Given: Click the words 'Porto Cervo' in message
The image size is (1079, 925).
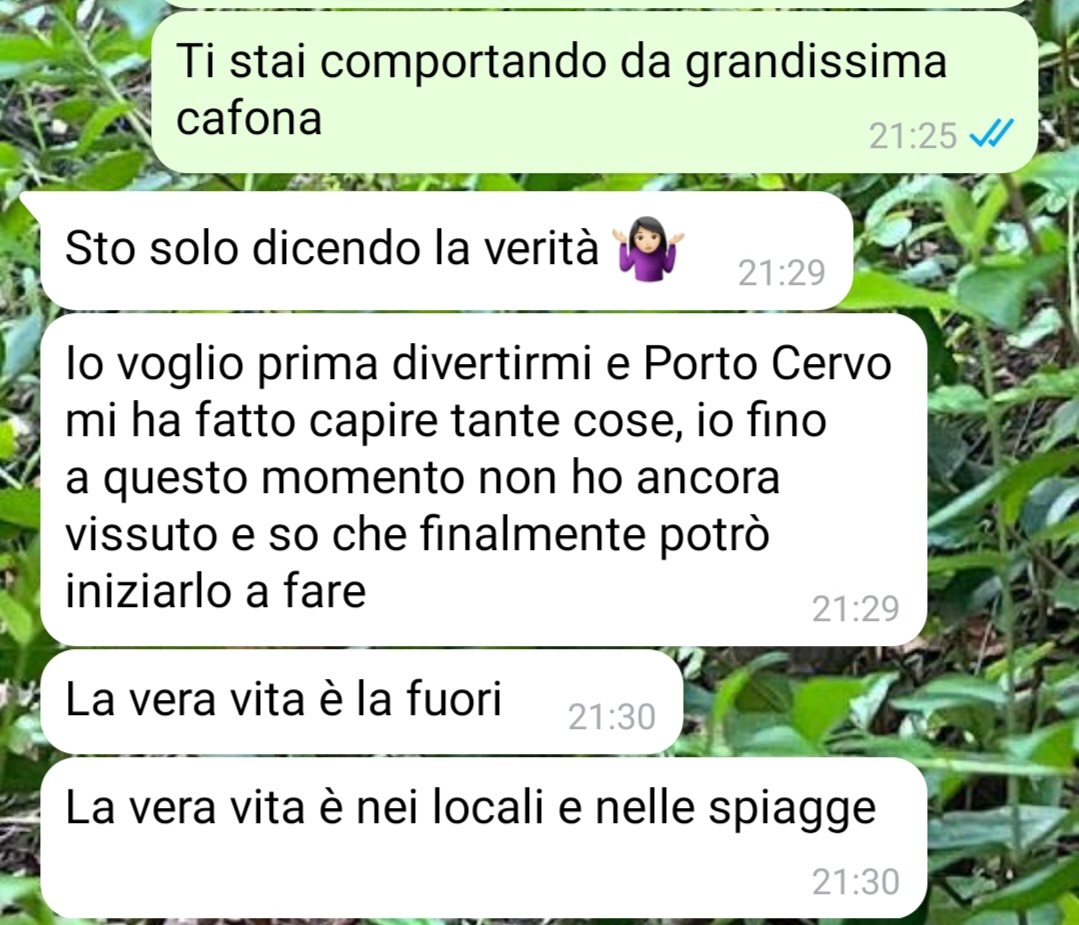Looking at the screenshot, I should tap(767, 363).
